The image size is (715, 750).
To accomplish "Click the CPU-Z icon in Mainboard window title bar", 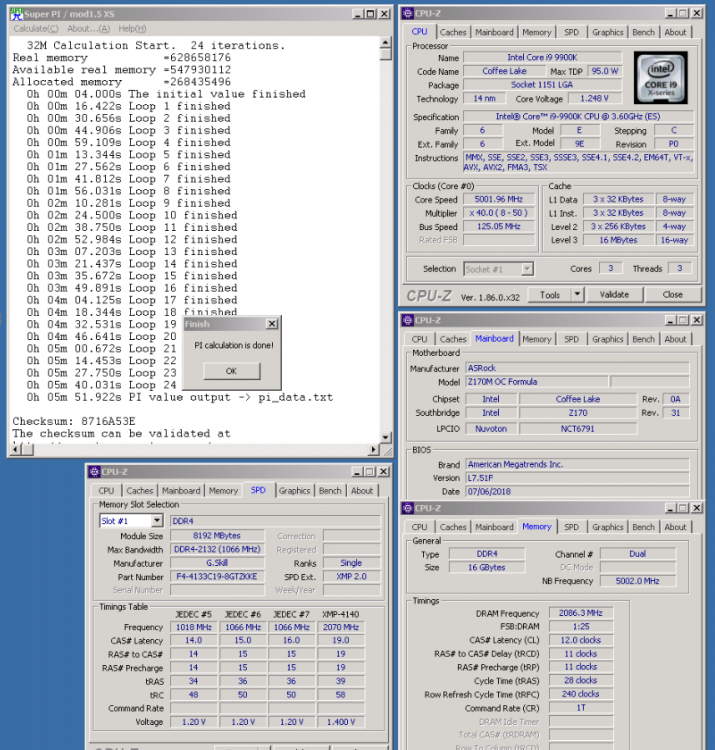I will tap(407, 320).
